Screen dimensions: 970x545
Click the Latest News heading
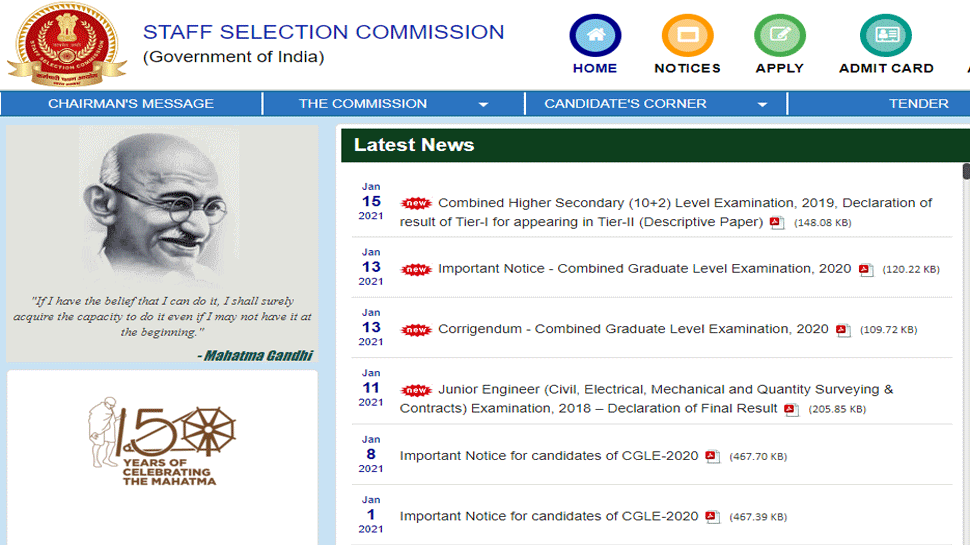click(x=414, y=145)
